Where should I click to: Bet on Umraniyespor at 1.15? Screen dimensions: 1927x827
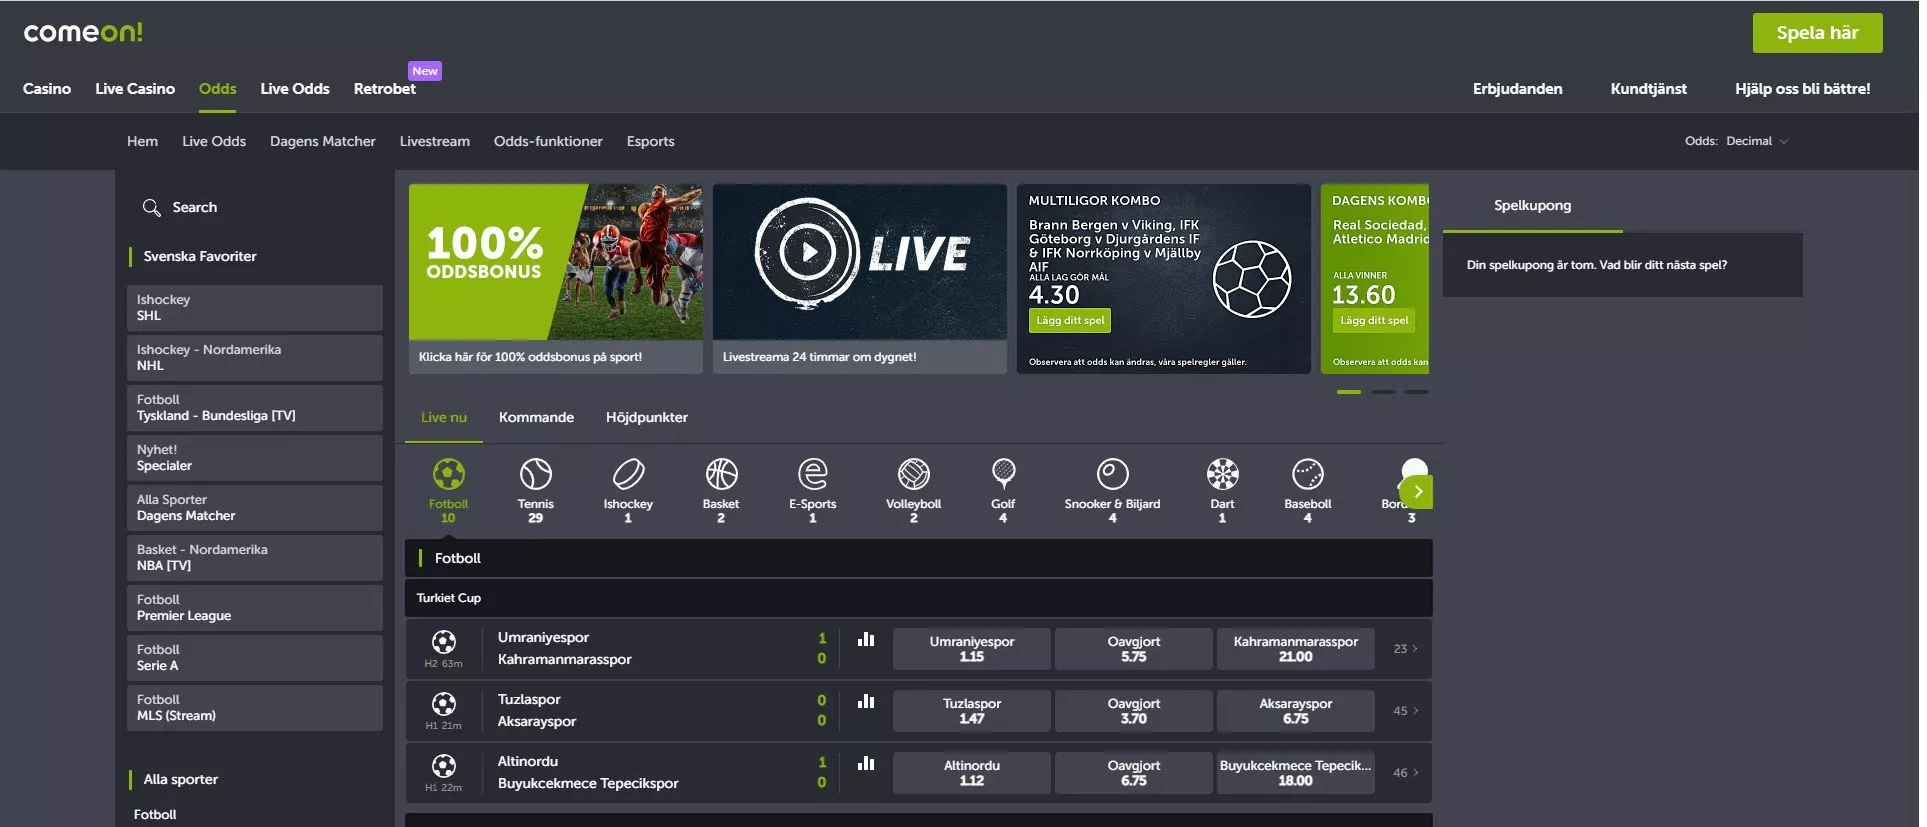[972, 649]
